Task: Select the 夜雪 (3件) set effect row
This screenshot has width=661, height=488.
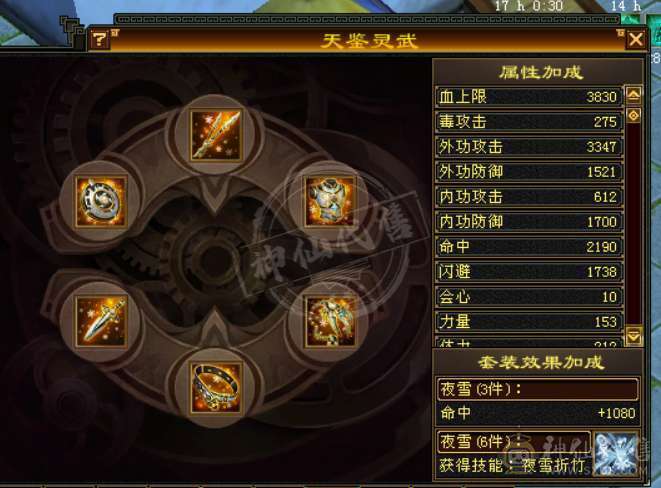Action: point(537,389)
